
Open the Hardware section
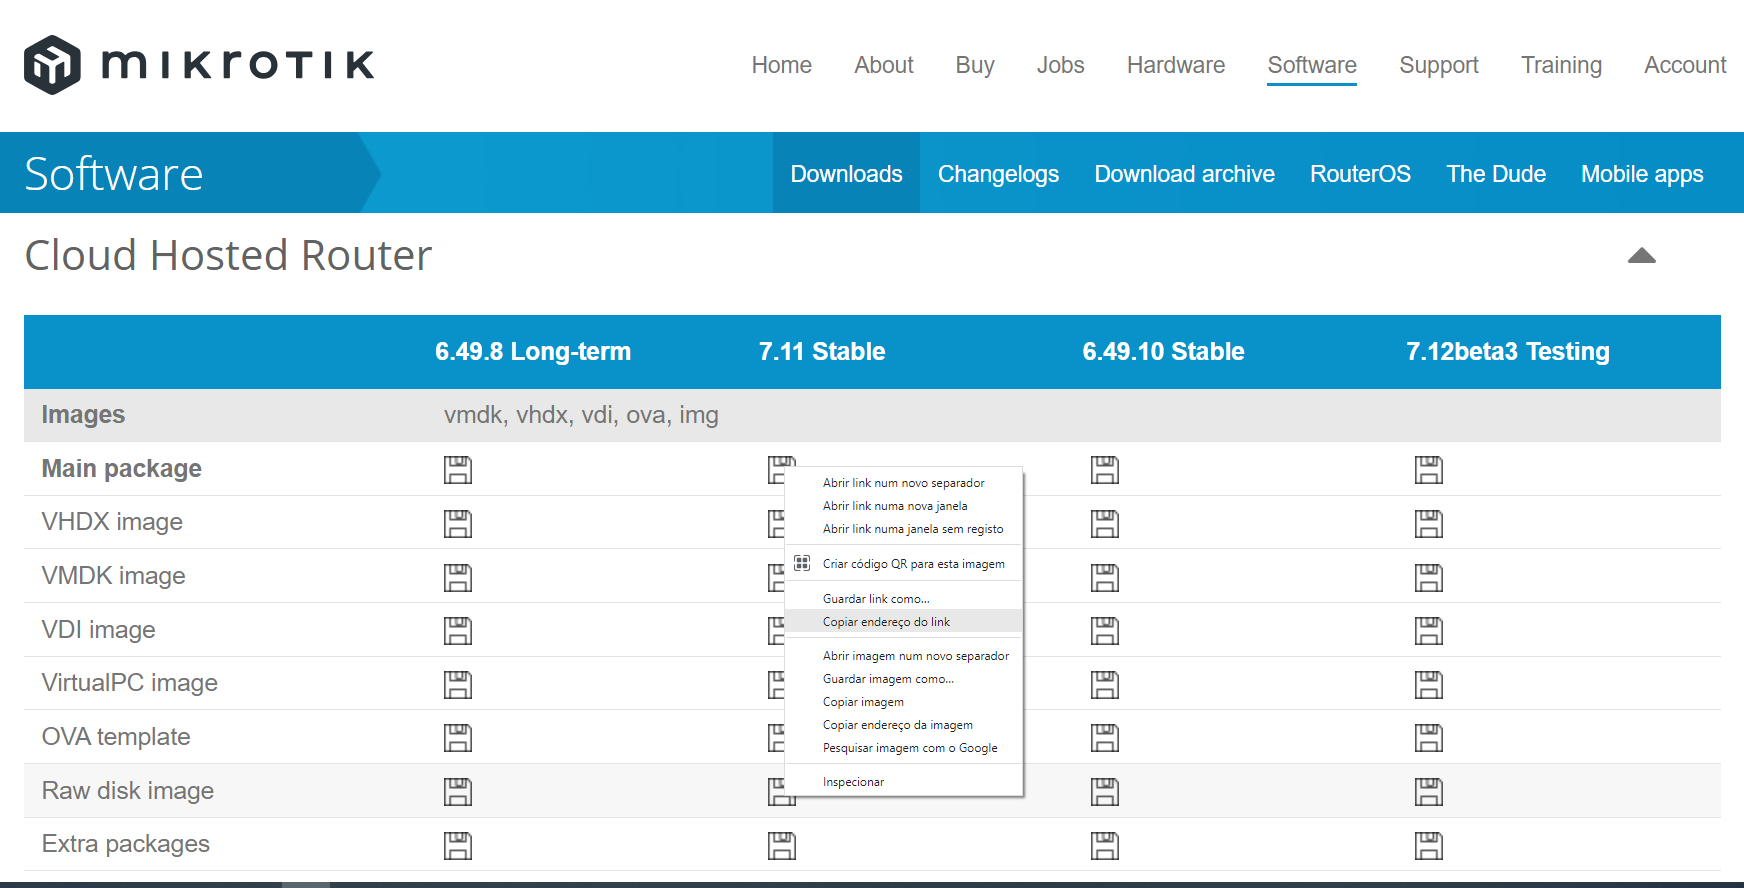tap(1176, 65)
